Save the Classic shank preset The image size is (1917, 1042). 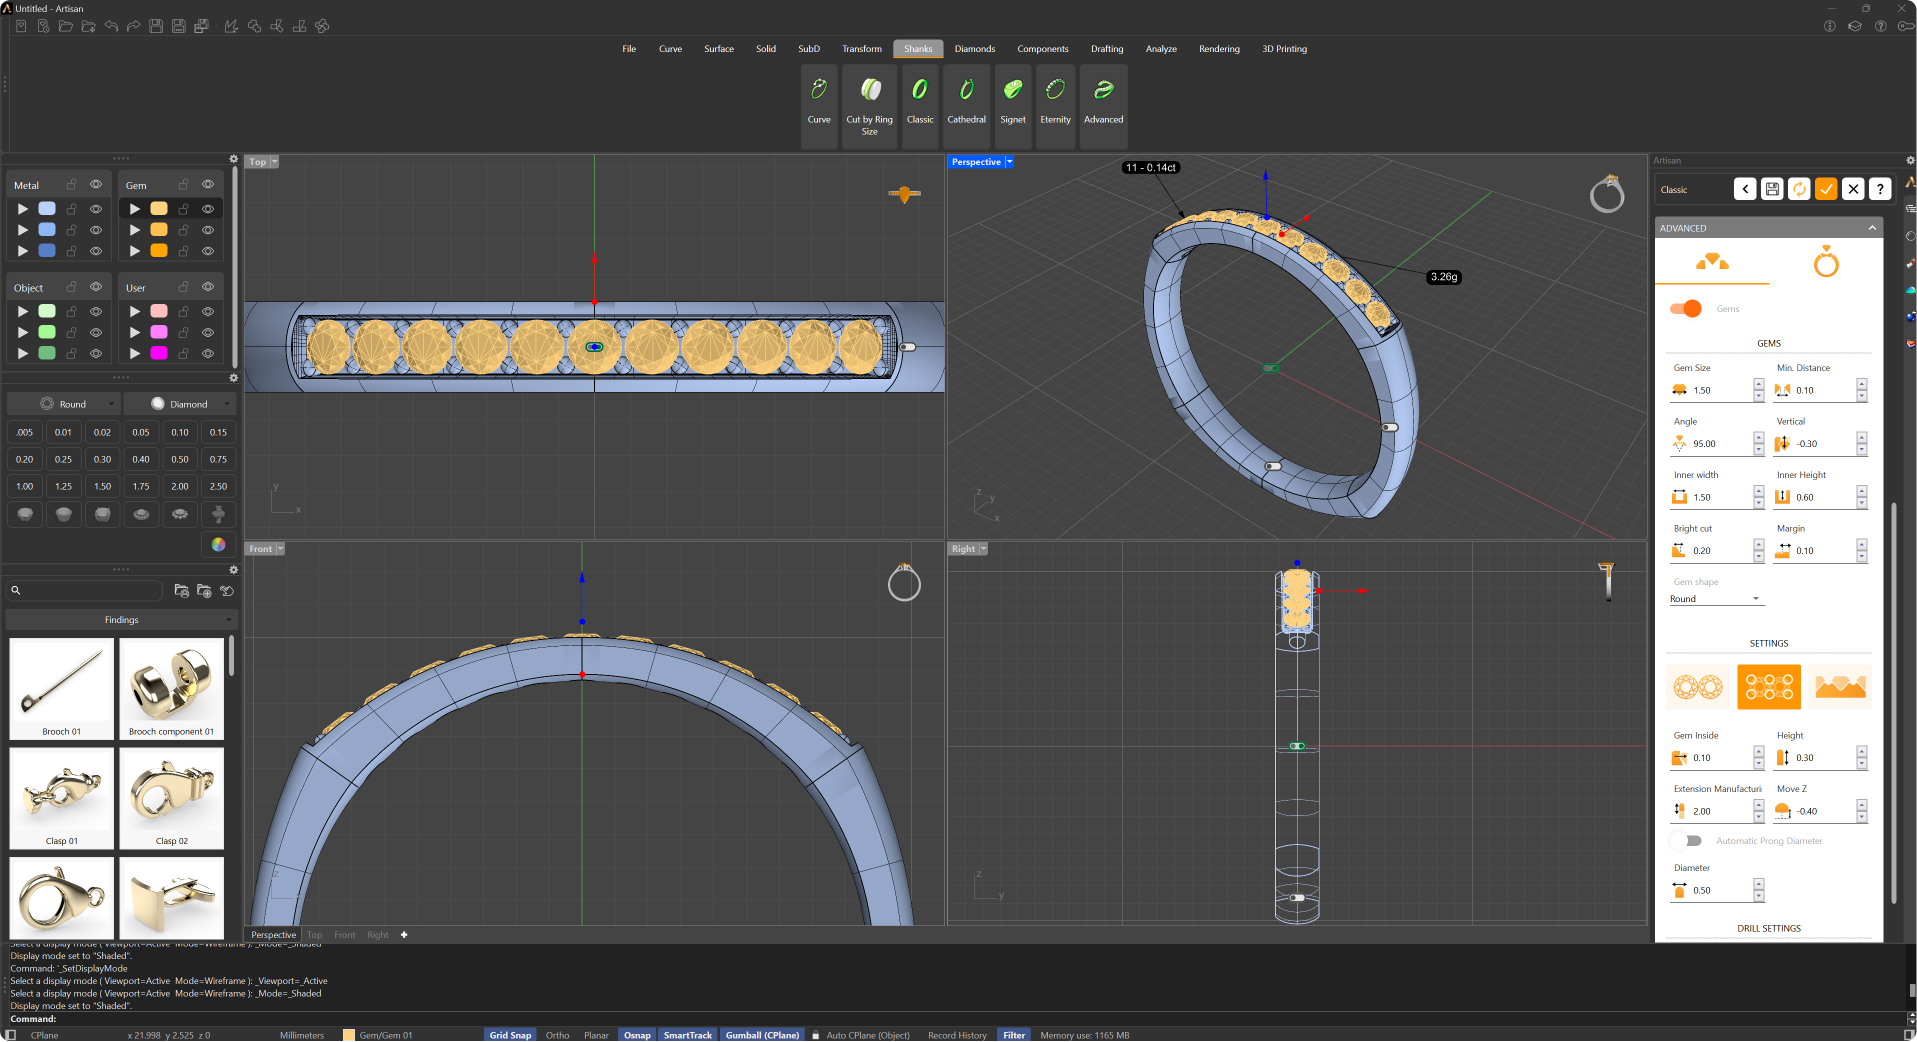click(1772, 189)
